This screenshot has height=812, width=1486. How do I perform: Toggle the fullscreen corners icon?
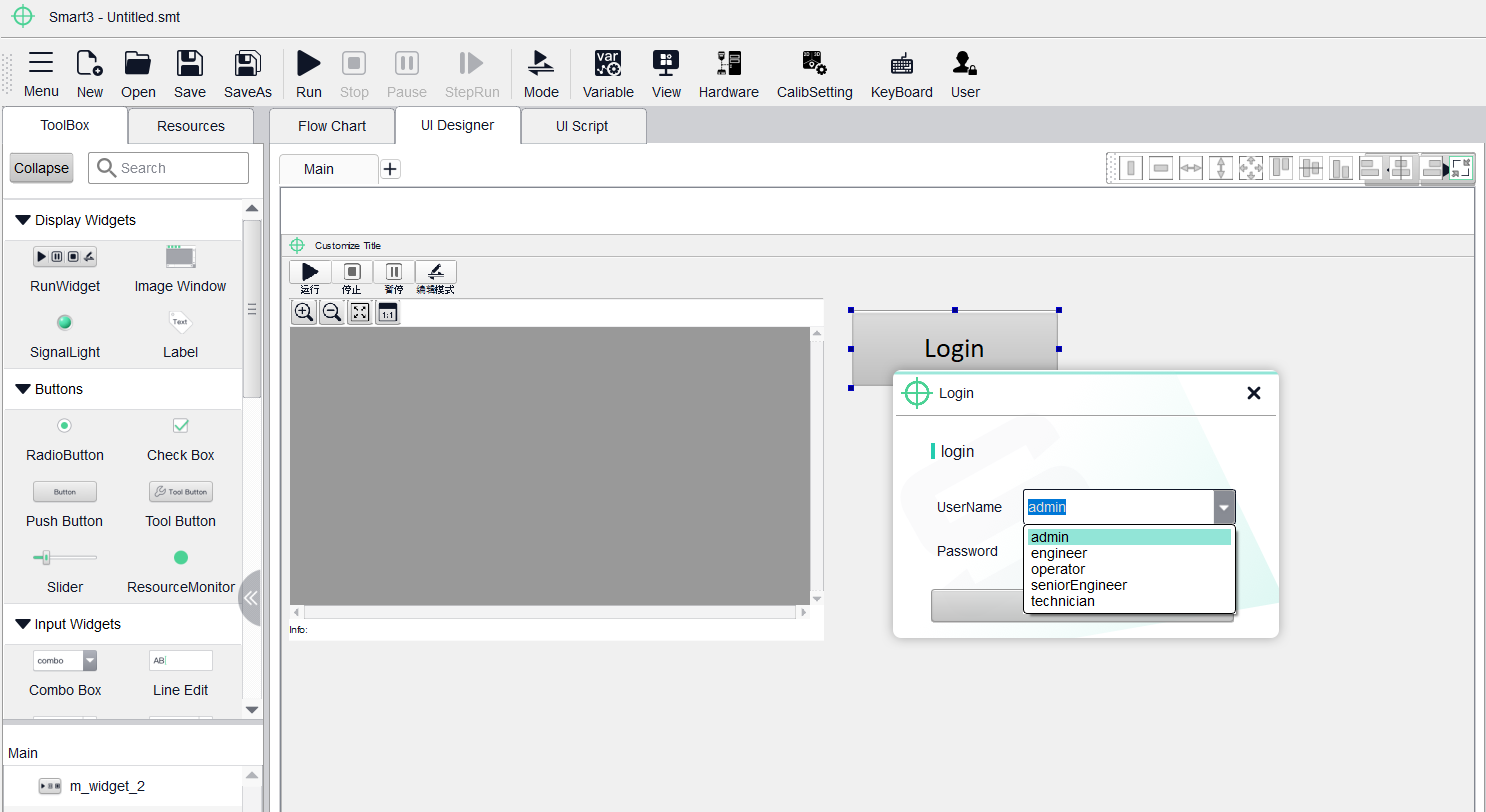tap(1462, 168)
